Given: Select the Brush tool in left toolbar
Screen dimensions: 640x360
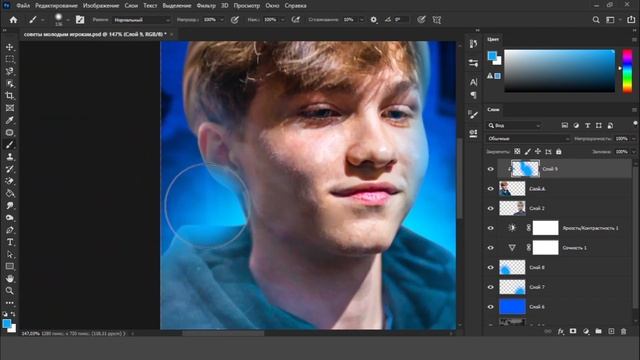Looking at the screenshot, I should tap(9, 145).
